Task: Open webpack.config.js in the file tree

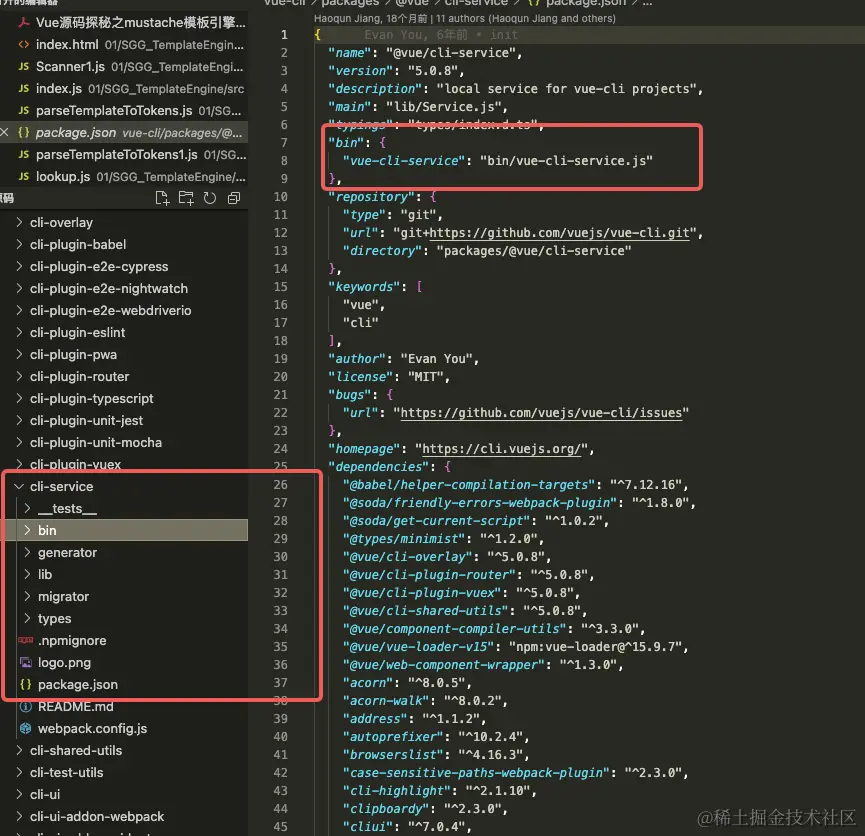Action: [x=124, y=728]
